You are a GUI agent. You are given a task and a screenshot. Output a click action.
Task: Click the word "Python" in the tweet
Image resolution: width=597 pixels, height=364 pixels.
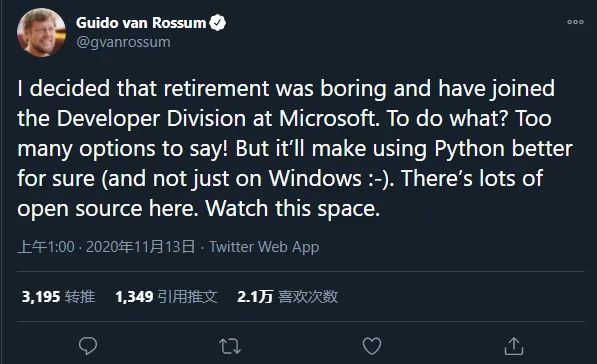469,149
